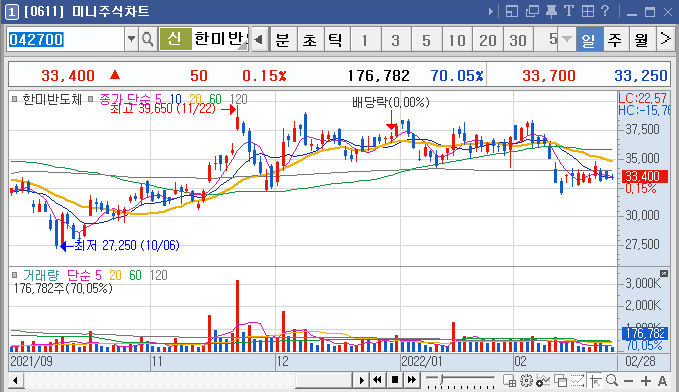Click the blue 176,782 volume tag on axis
This screenshot has height=392, width=679.
[x=645, y=333]
